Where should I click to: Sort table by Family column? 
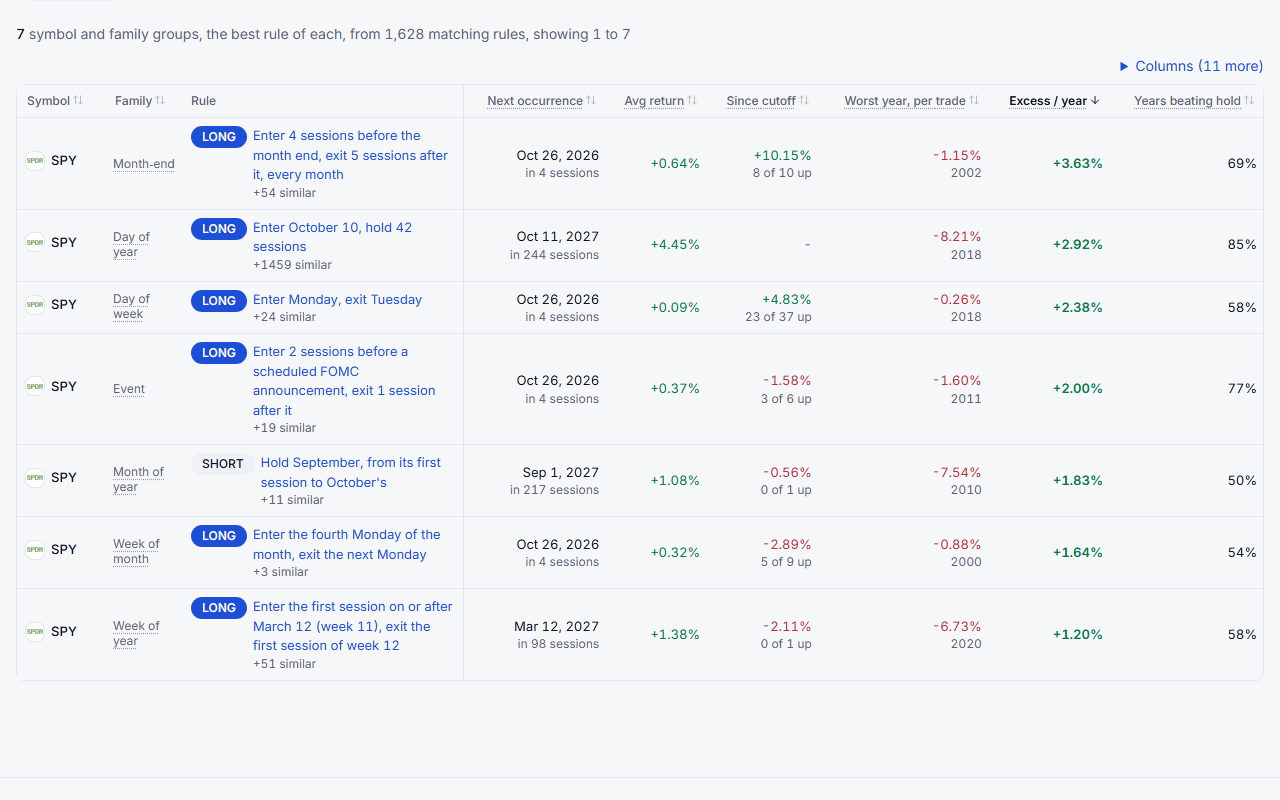pos(140,101)
